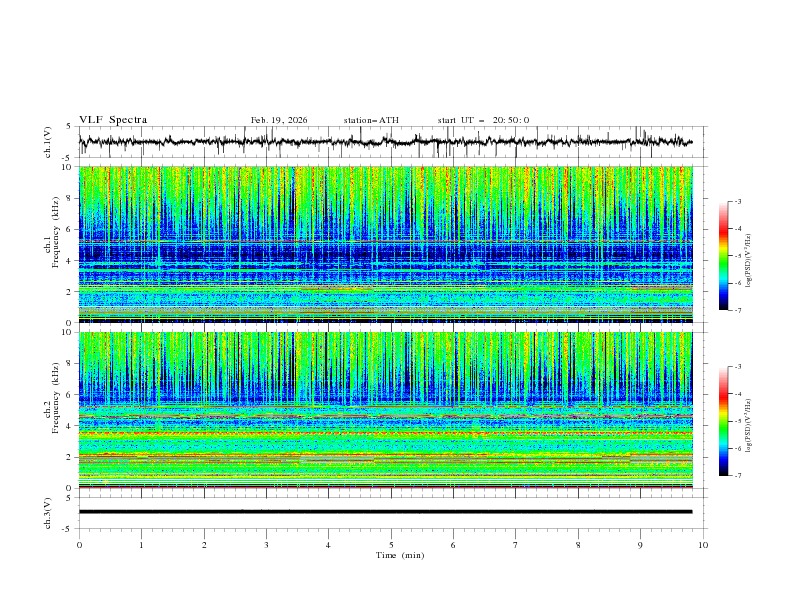Click the time axis tick label '3'

(x=266, y=545)
